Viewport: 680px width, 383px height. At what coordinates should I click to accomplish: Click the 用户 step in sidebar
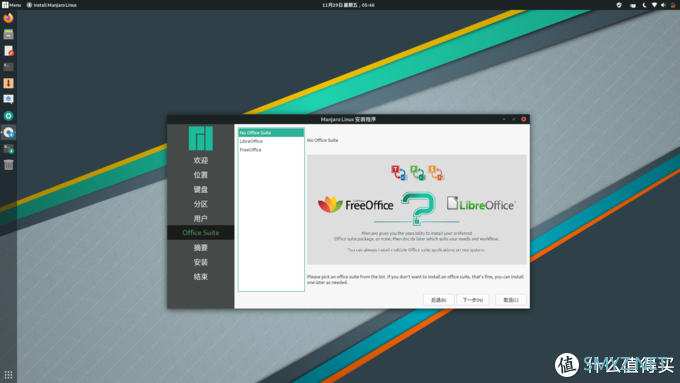pyautogui.click(x=200, y=218)
